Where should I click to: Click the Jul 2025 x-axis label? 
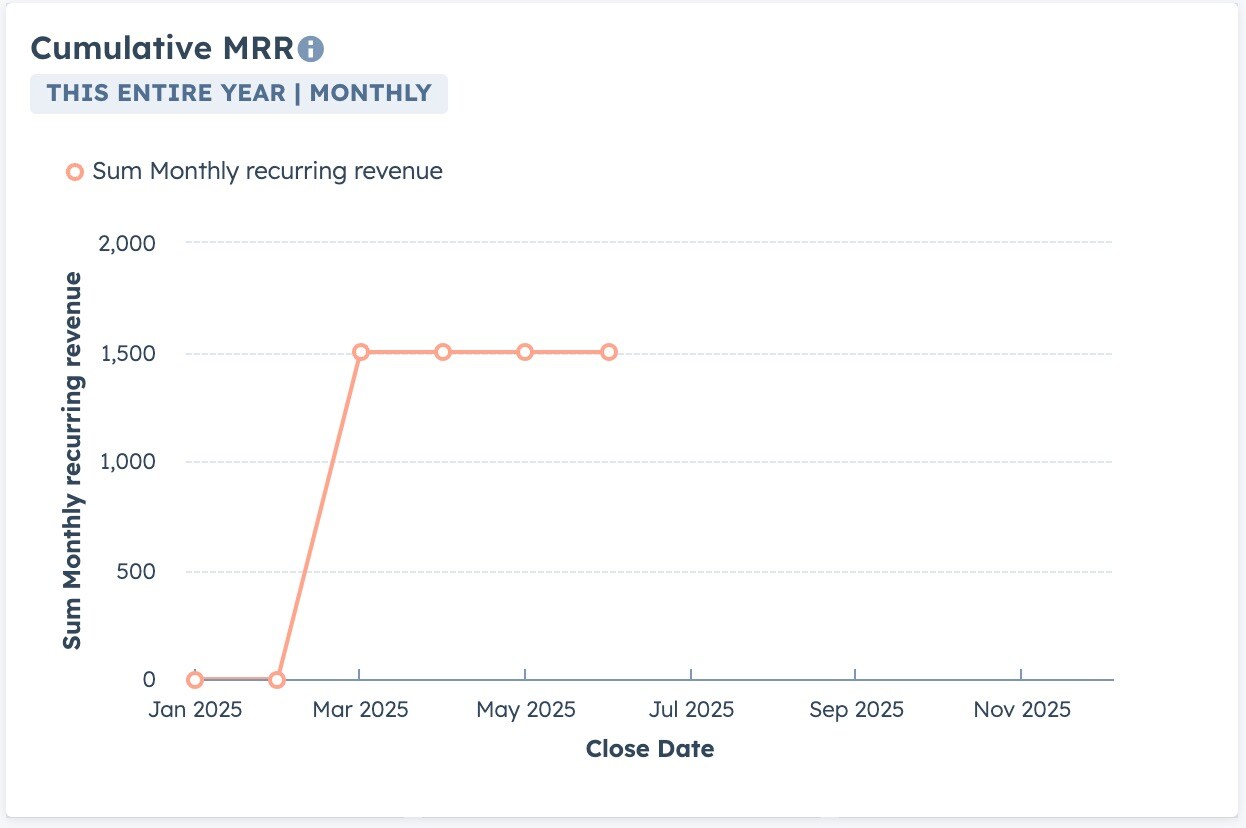[x=691, y=710]
